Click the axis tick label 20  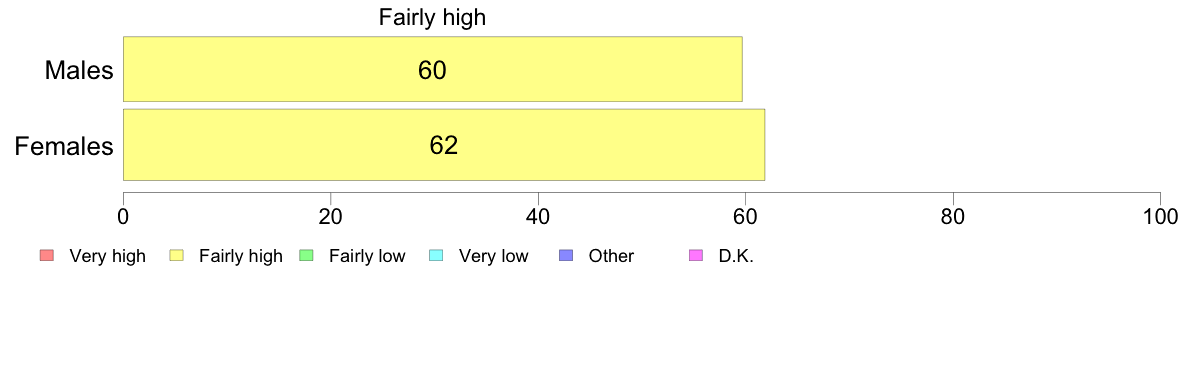click(330, 216)
